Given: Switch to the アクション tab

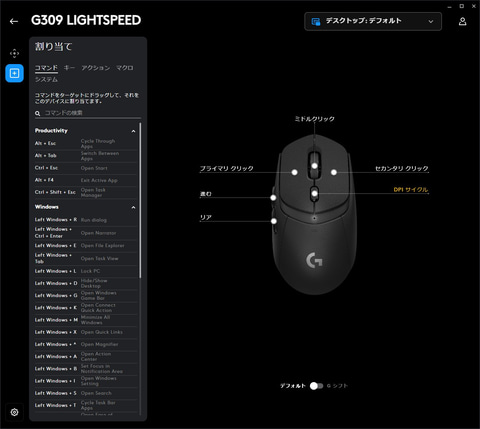Looking at the screenshot, I should pyautogui.click(x=96, y=68).
